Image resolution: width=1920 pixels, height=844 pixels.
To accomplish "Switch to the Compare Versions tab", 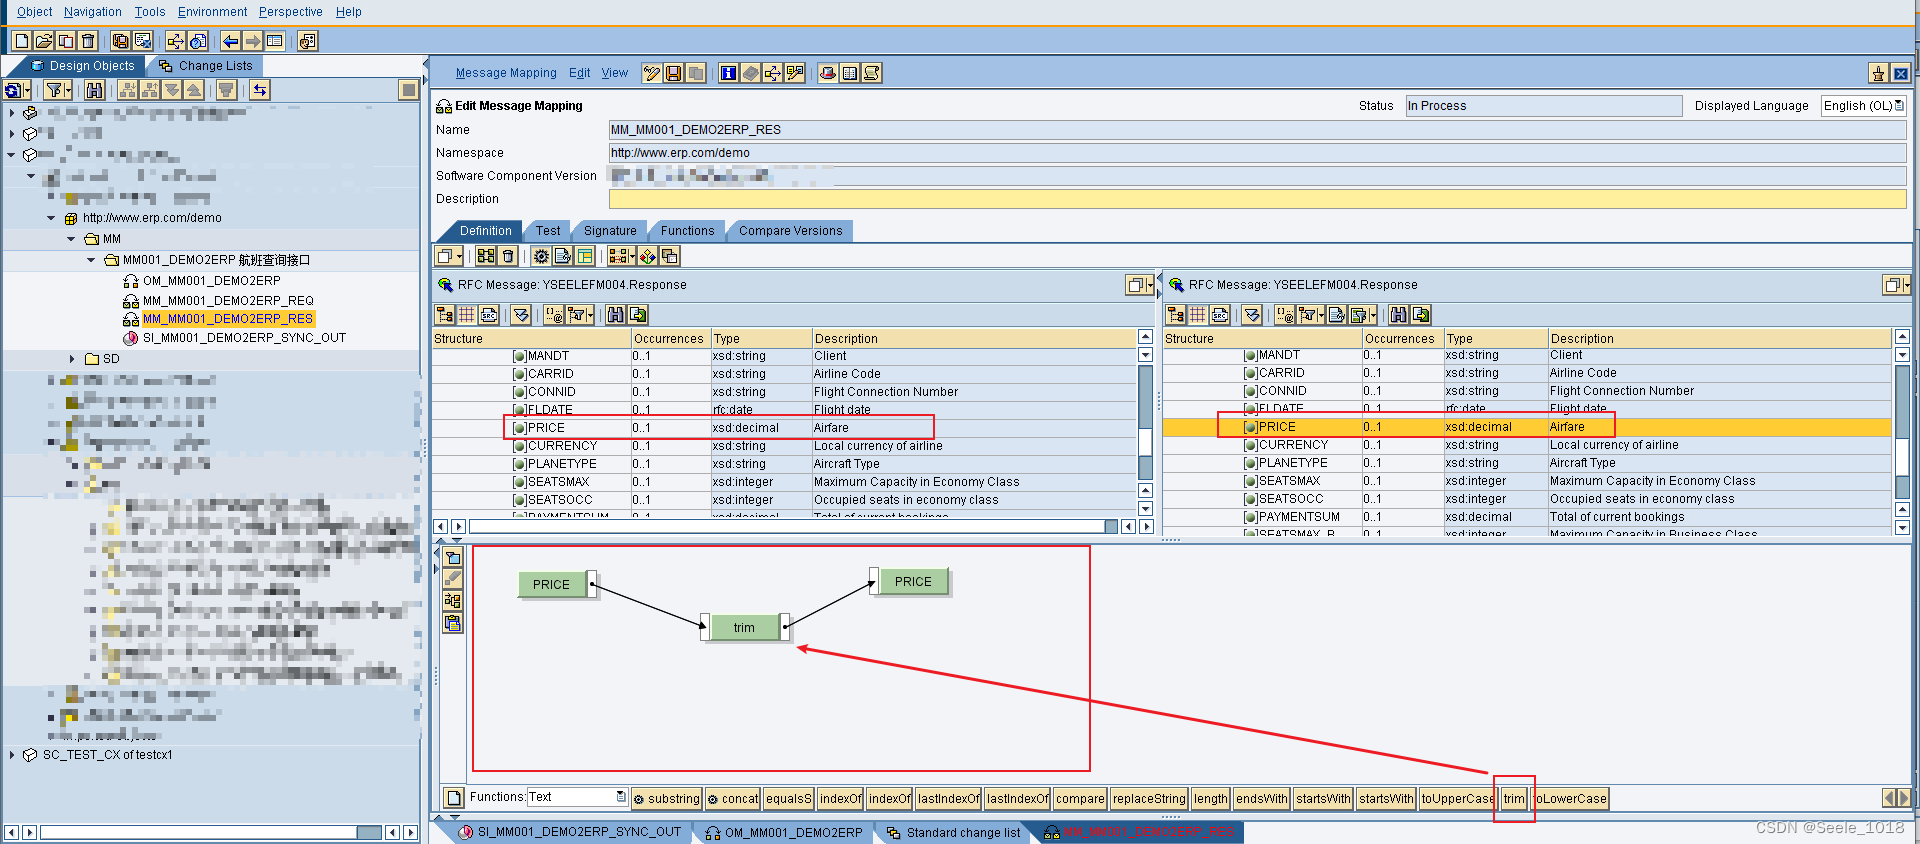I will [x=790, y=231].
